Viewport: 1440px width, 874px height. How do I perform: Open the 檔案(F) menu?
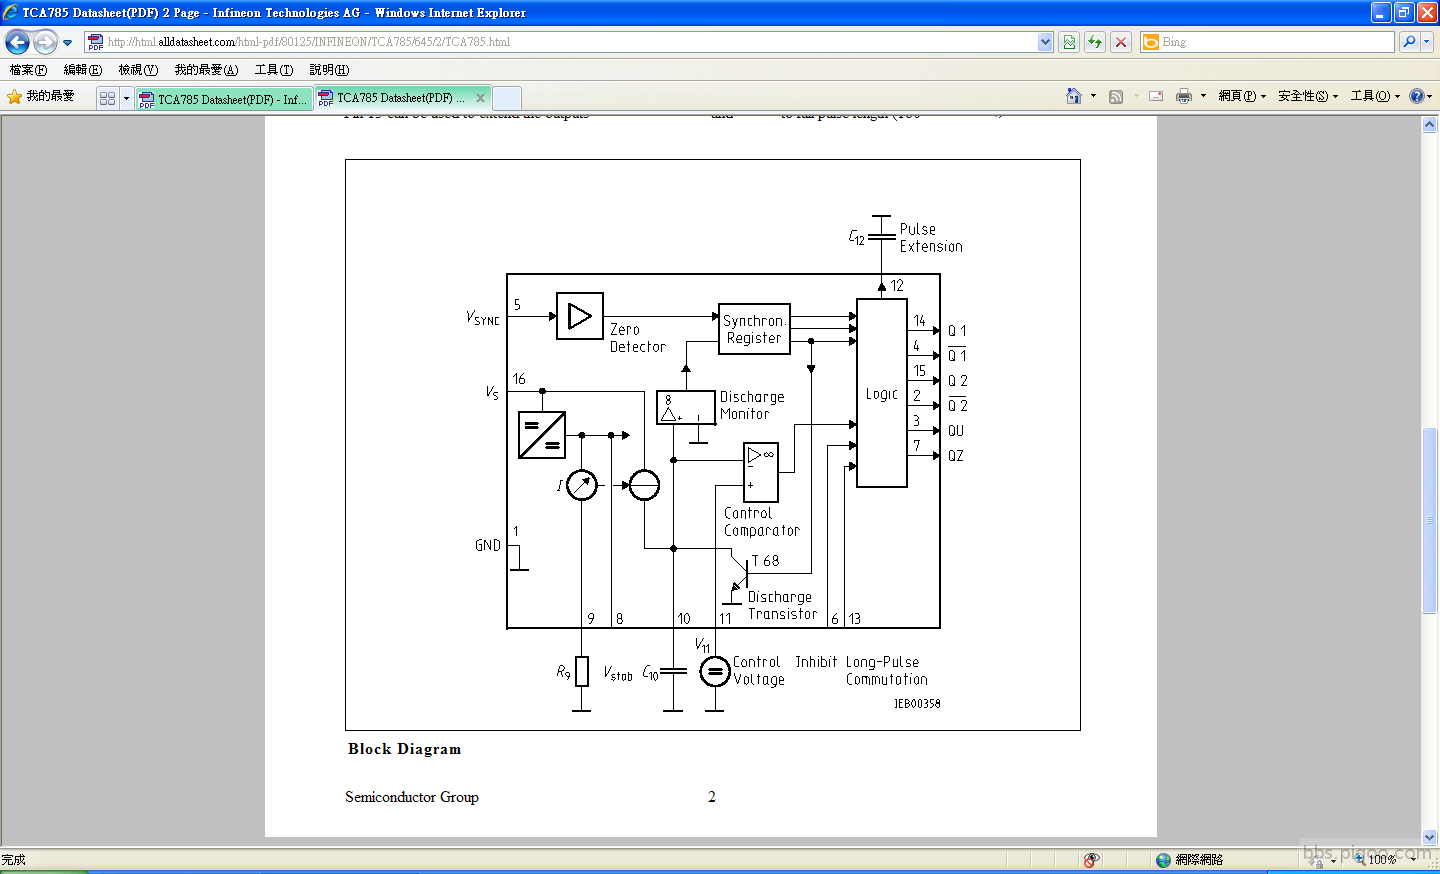tap(28, 70)
